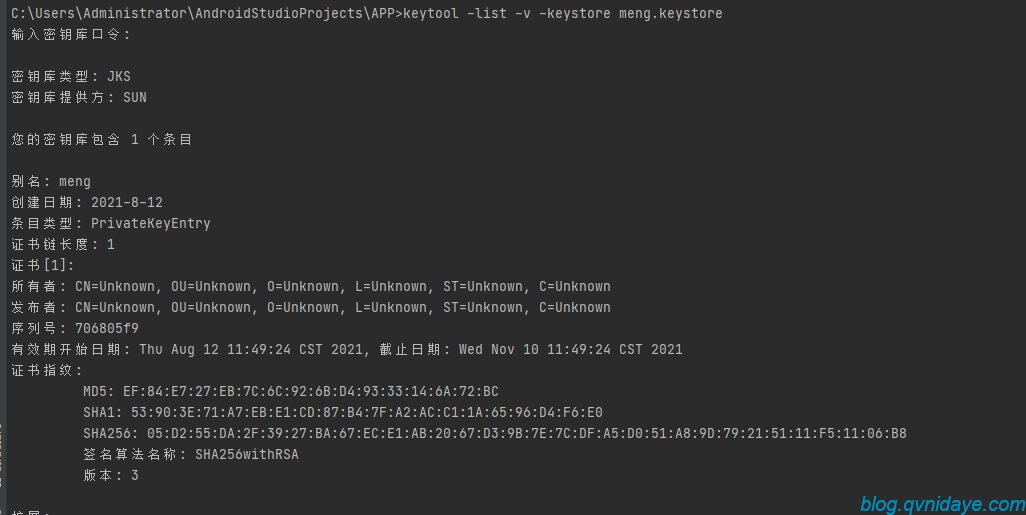Click meng.keystore in the command
The image size is (1026, 515).
(671, 14)
